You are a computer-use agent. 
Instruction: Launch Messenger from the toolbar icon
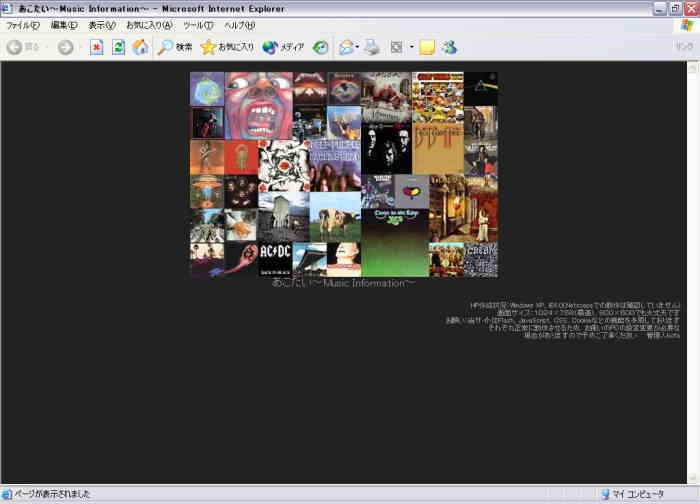pos(450,47)
